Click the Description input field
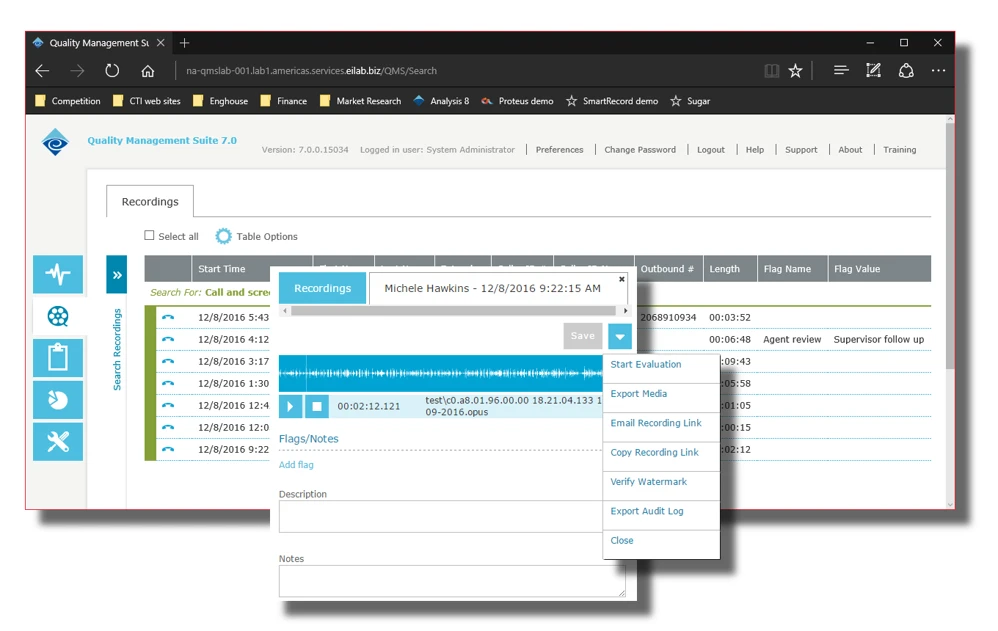 440,516
